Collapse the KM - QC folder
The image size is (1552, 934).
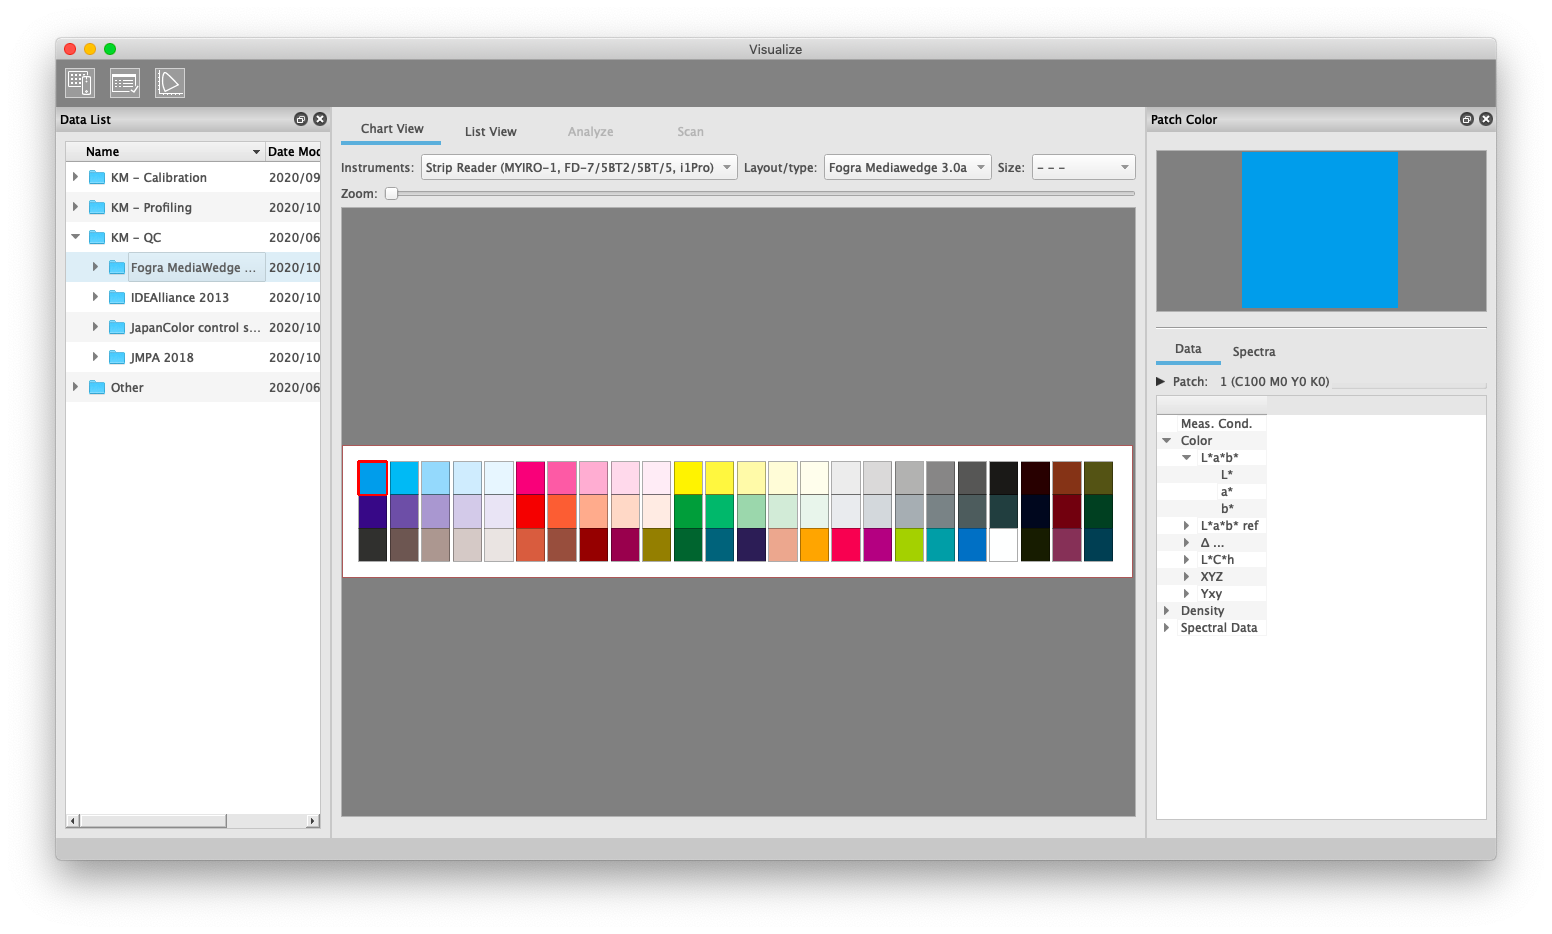click(x=75, y=237)
